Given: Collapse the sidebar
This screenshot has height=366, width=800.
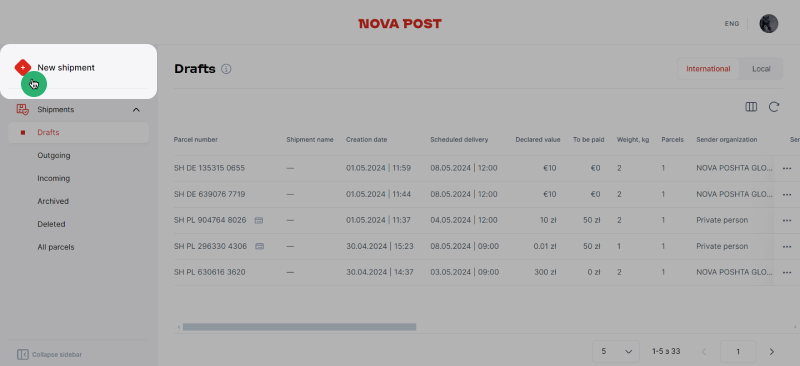Looking at the screenshot, I should [x=49, y=354].
